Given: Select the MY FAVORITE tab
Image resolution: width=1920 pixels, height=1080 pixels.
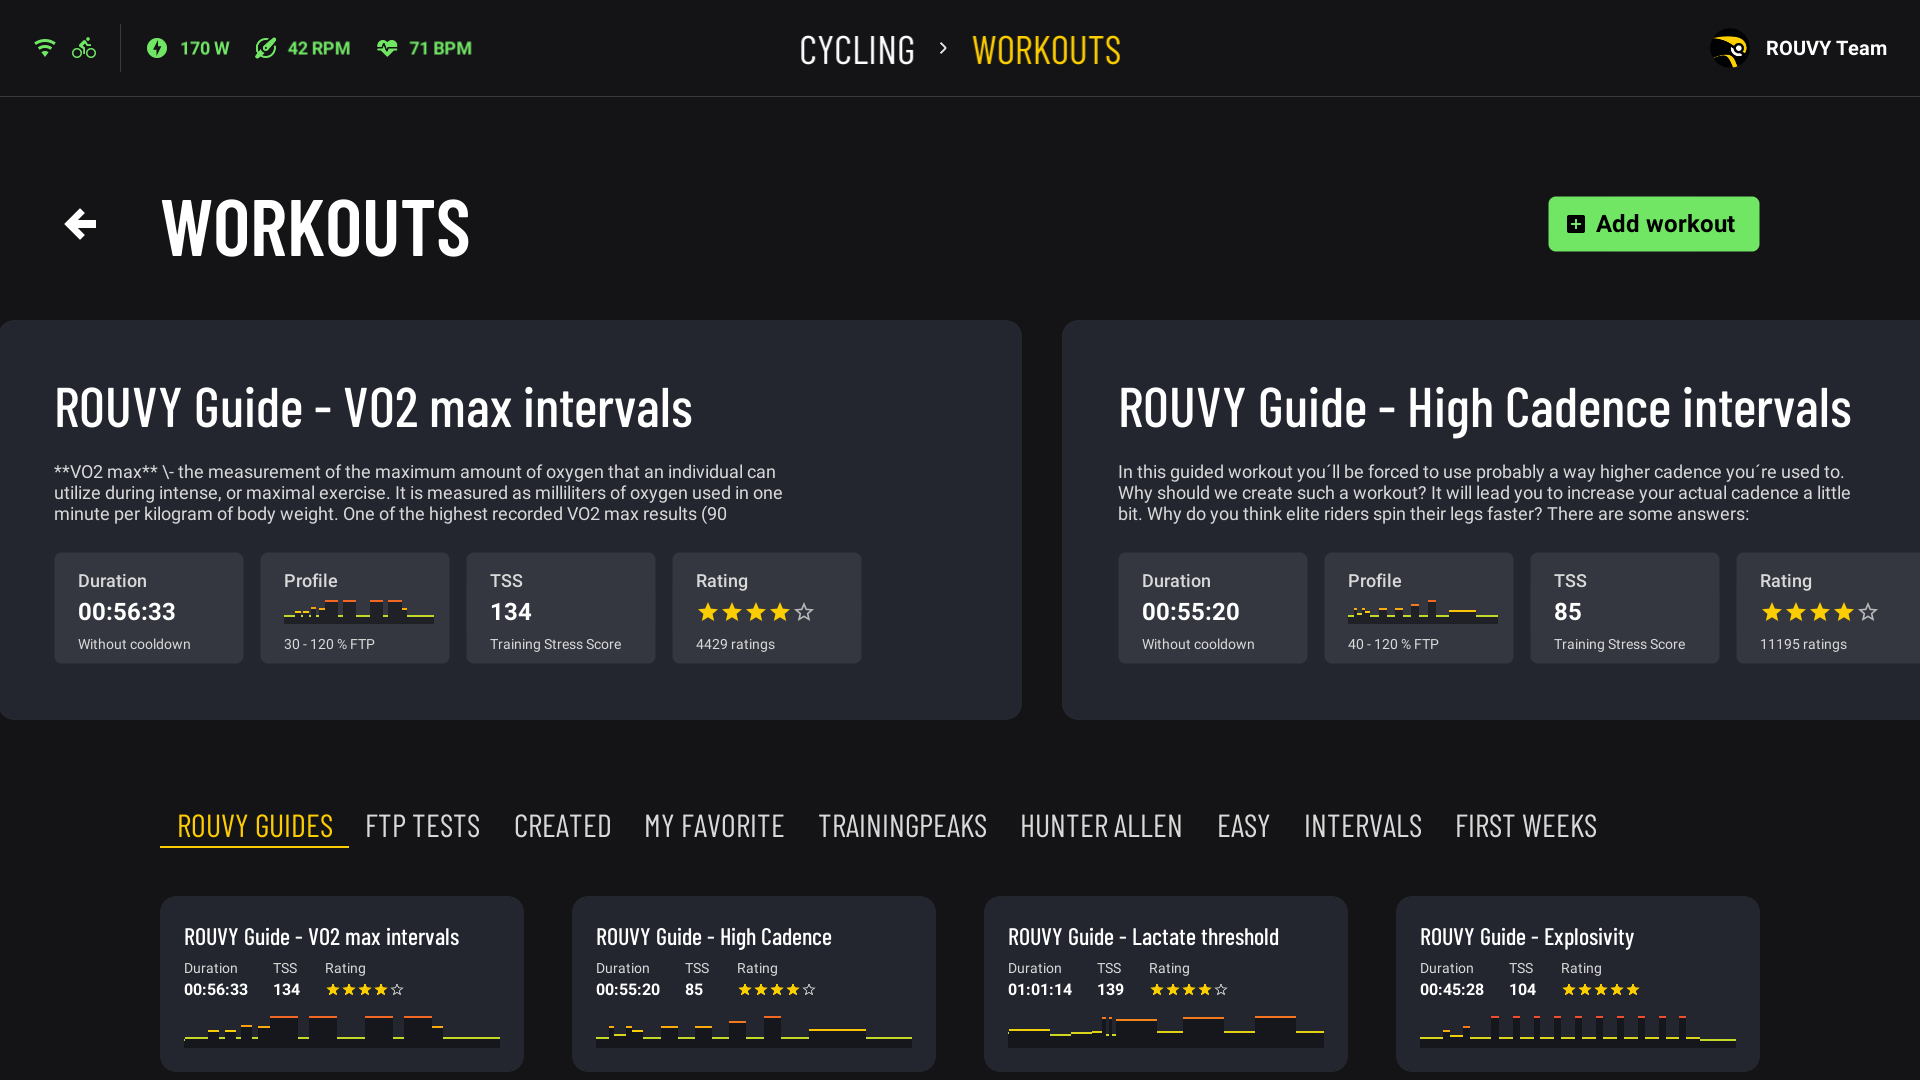Looking at the screenshot, I should tap(714, 826).
